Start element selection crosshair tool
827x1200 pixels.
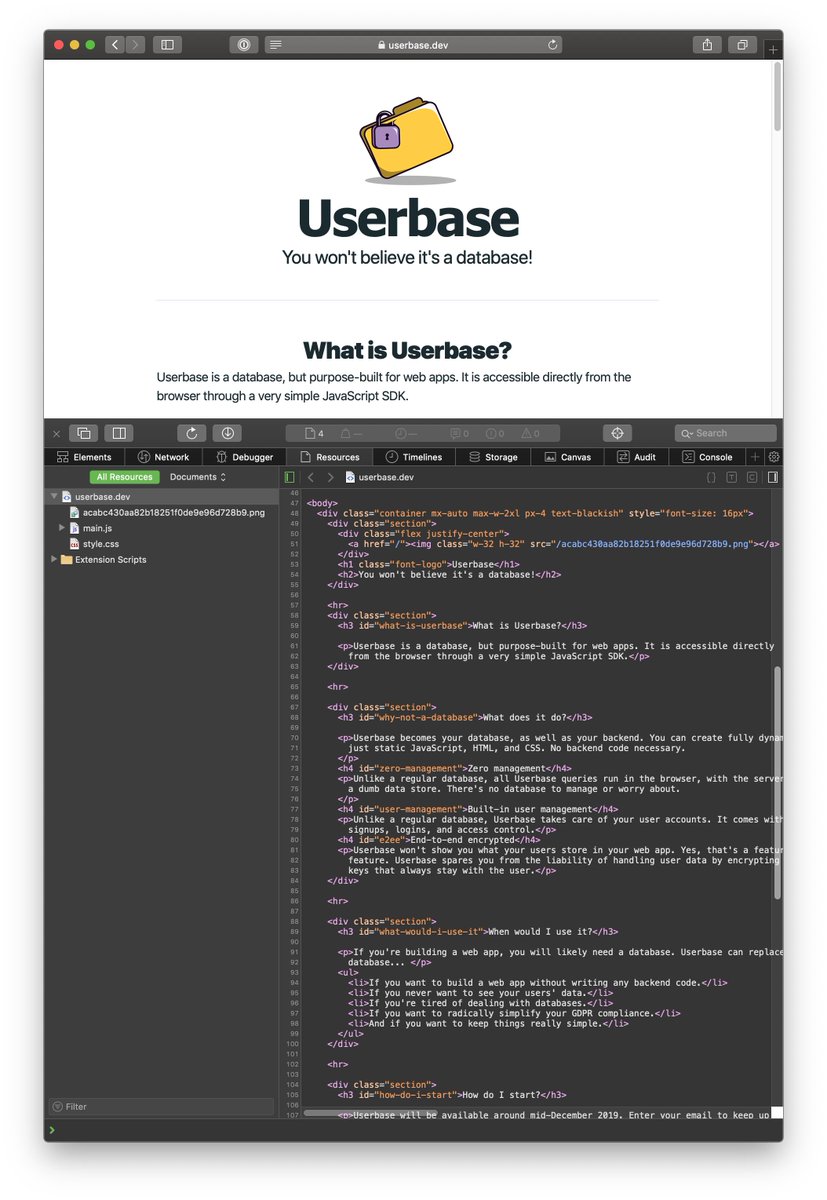[617, 433]
